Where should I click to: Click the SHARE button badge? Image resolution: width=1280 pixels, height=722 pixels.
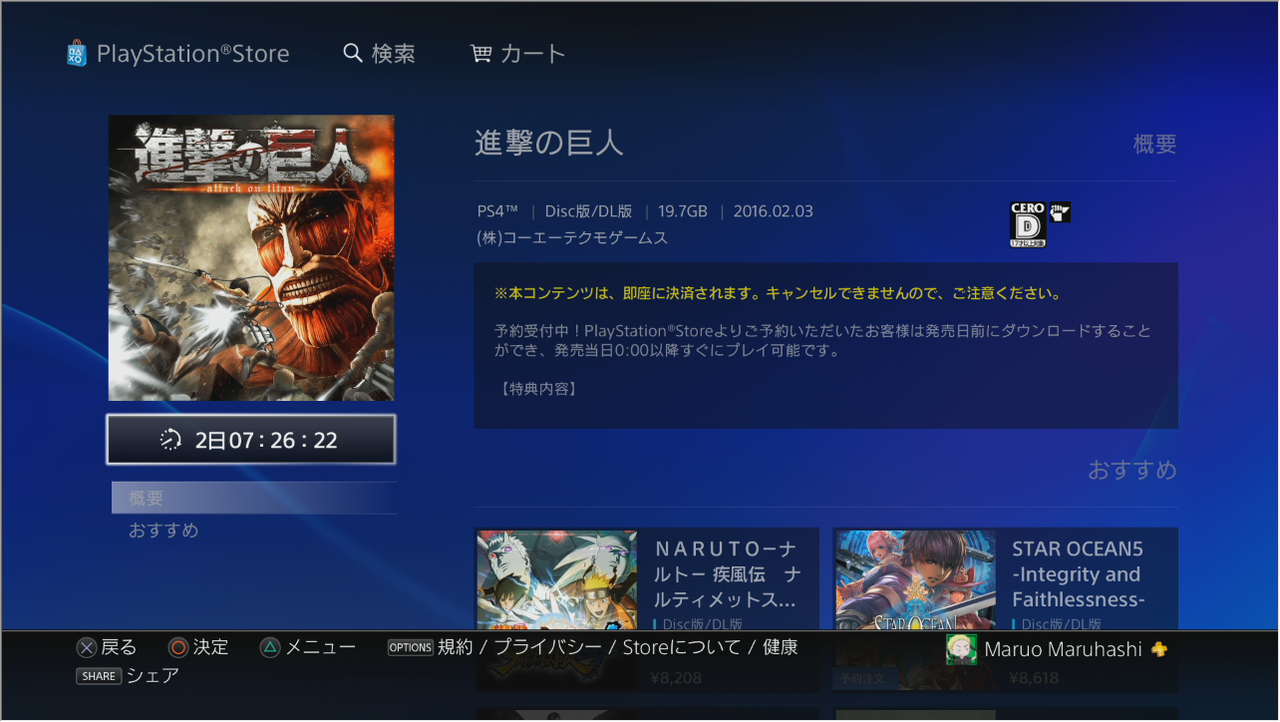99,676
